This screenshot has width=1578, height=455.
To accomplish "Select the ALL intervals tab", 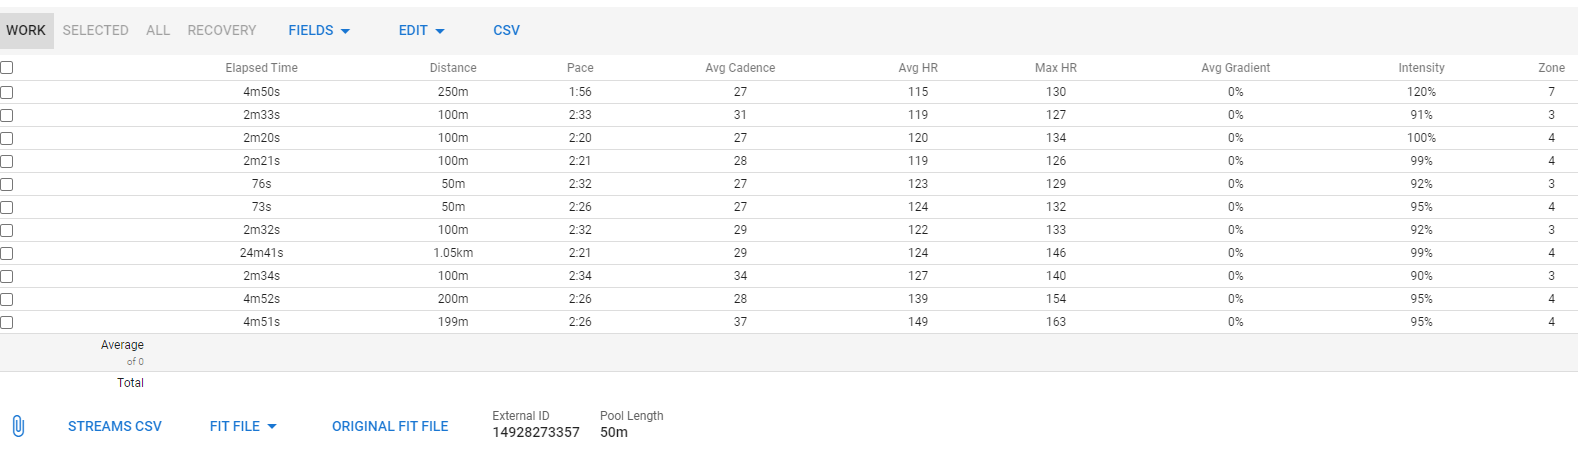I will (x=158, y=30).
